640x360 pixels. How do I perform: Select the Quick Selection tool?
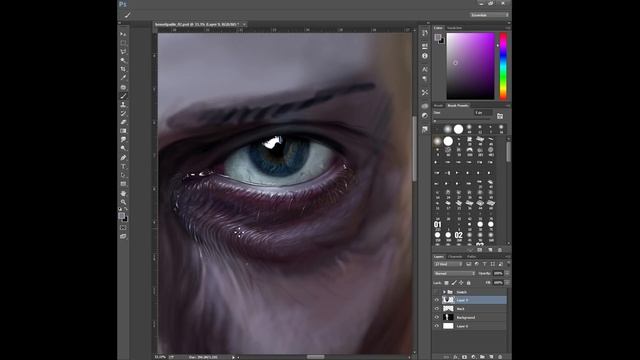tap(123, 60)
